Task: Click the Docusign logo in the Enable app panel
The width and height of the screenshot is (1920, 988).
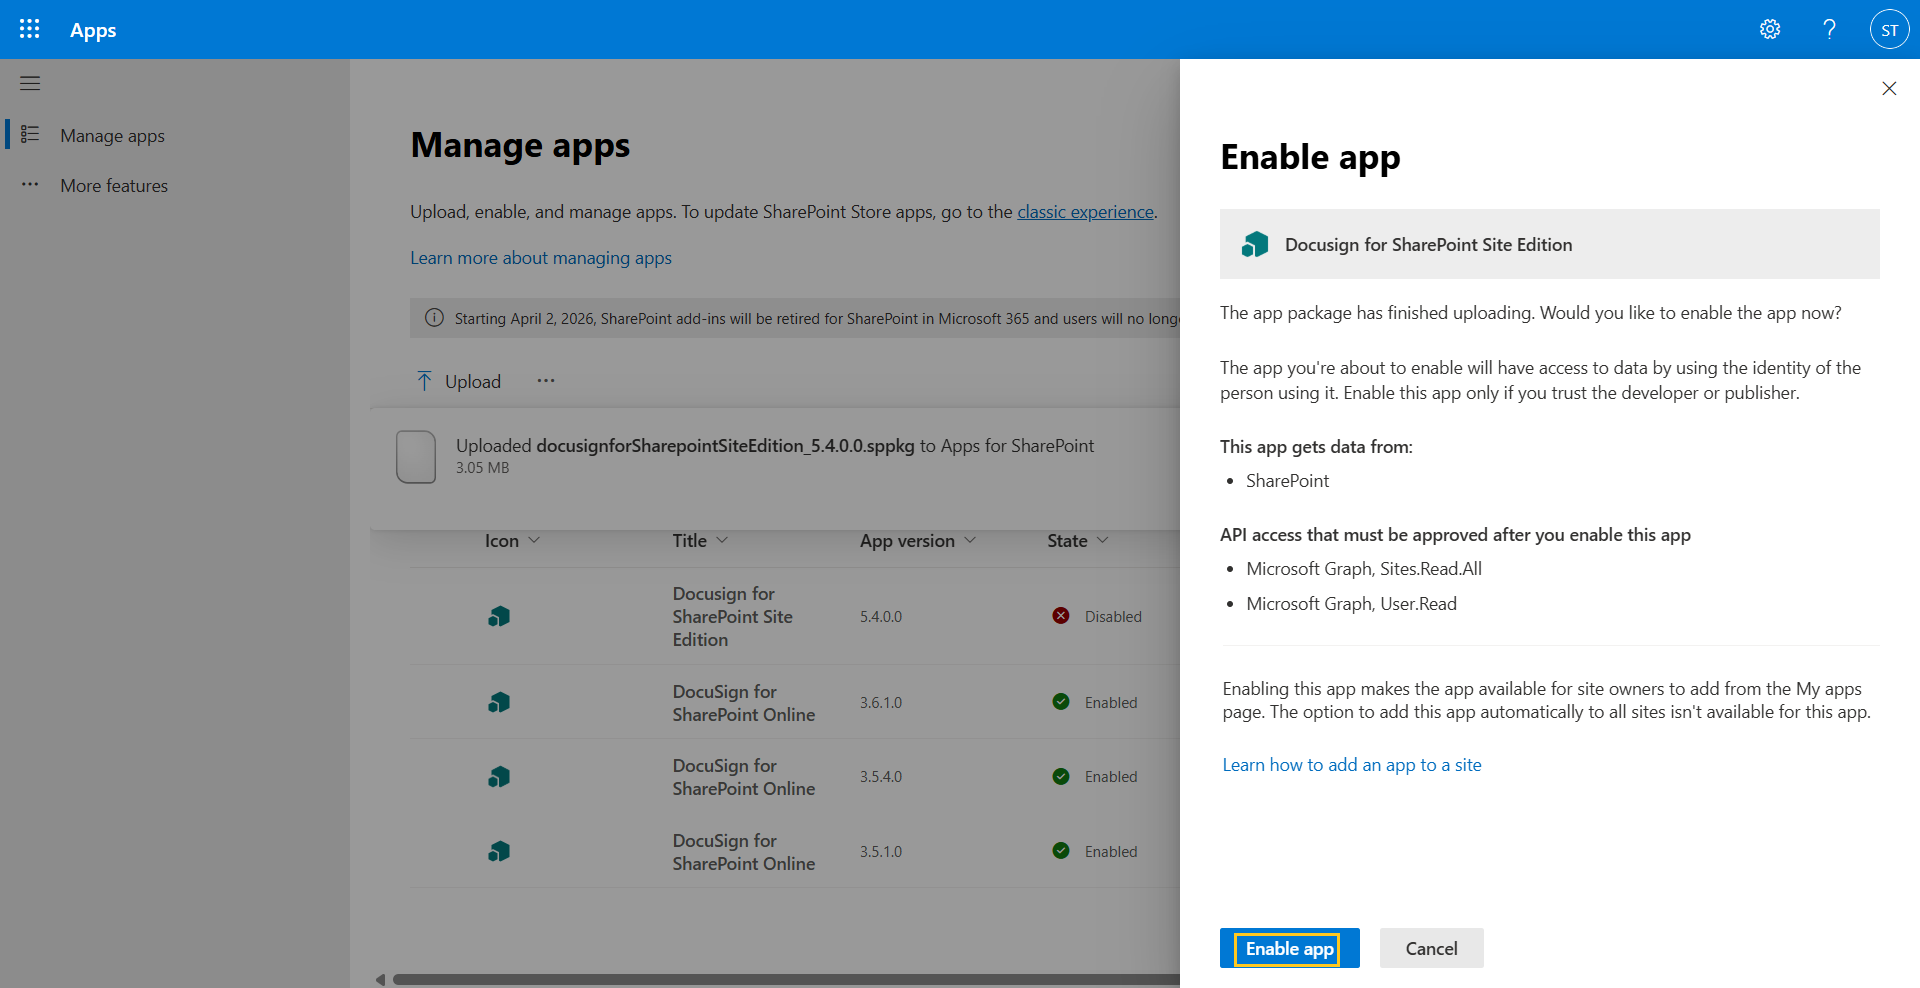Action: pos(1255,244)
